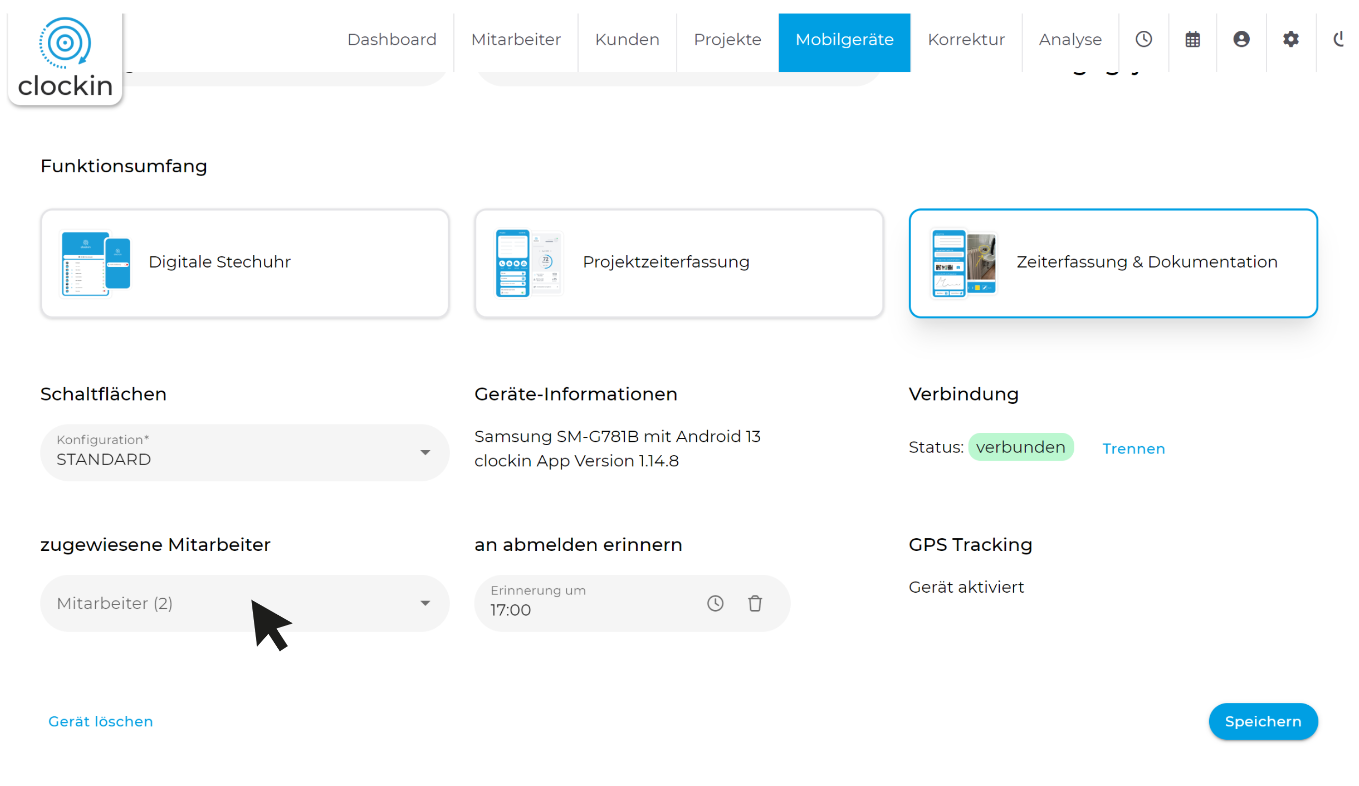The width and height of the screenshot is (1359, 786).
Task: Click the Gerät aktiviert text
Action: pyautogui.click(x=967, y=587)
